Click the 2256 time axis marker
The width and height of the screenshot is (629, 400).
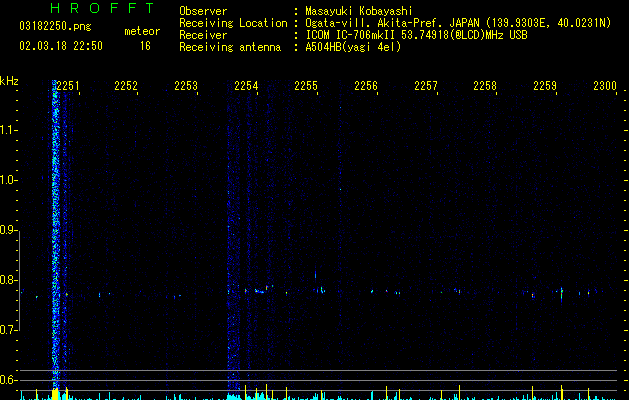click(x=366, y=86)
